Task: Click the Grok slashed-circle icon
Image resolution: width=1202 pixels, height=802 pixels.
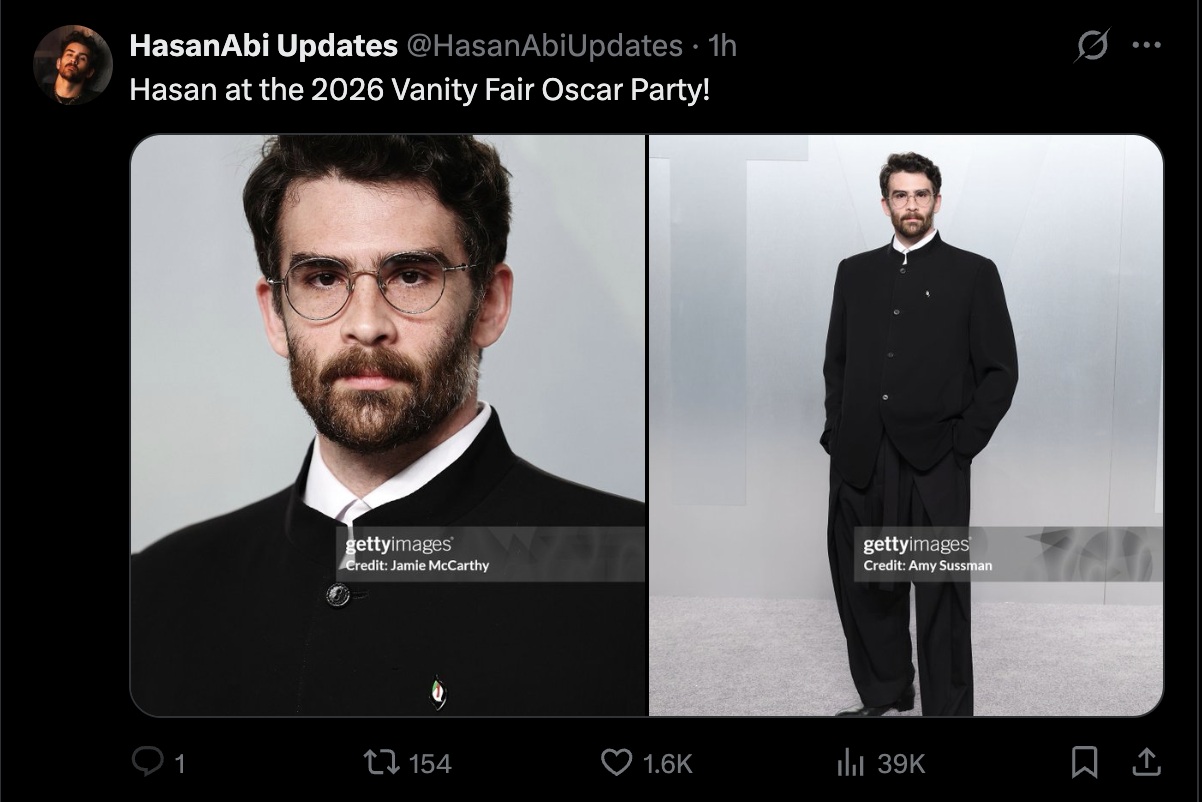Action: [1091, 45]
